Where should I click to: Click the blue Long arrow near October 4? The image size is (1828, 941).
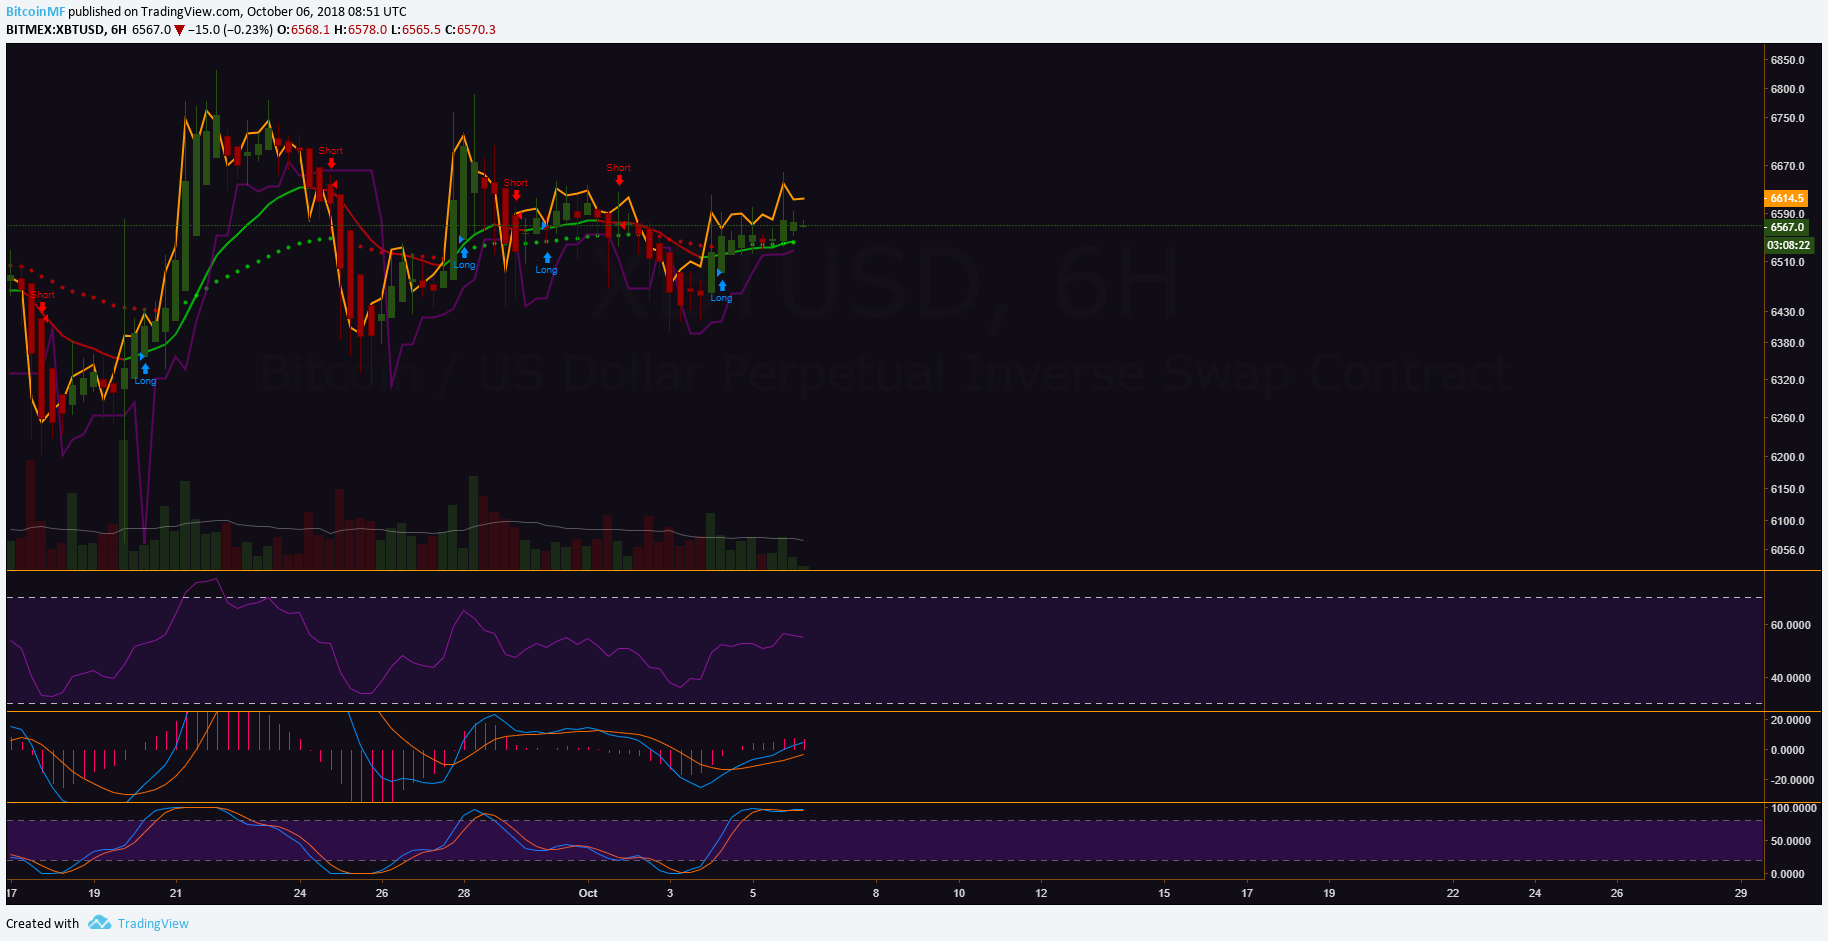click(x=722, y=286)
